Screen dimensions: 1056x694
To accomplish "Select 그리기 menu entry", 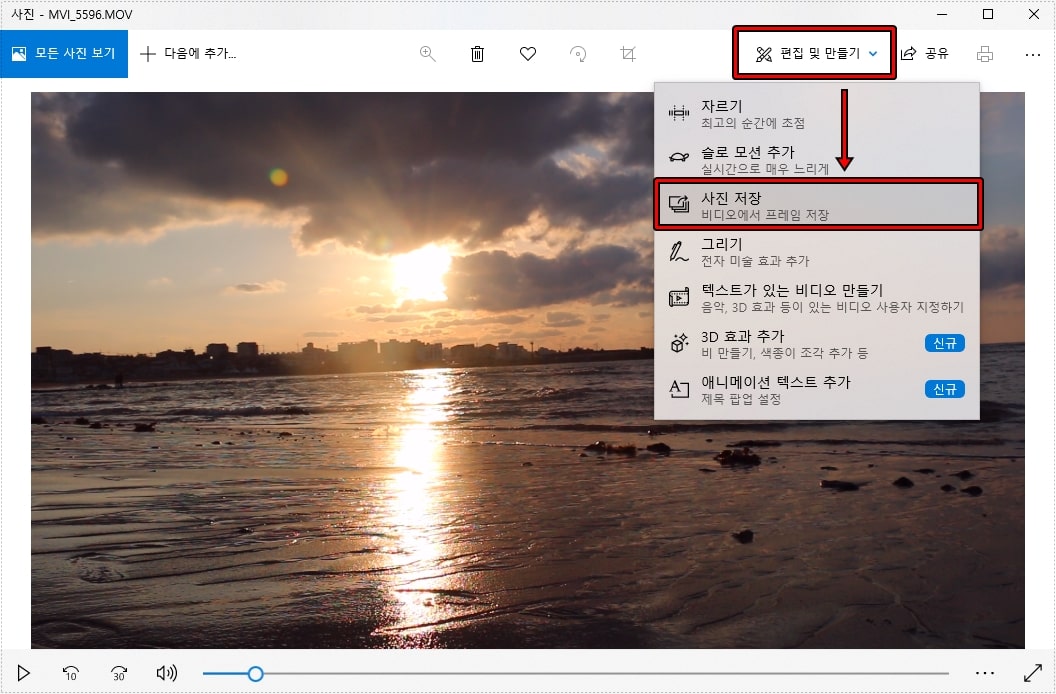I will pos(816,251).
